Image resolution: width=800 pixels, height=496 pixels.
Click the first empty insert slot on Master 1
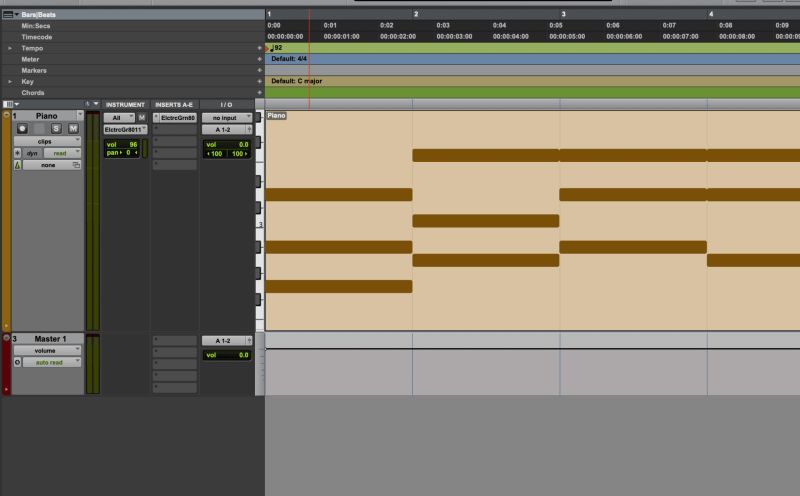(174, 340)
